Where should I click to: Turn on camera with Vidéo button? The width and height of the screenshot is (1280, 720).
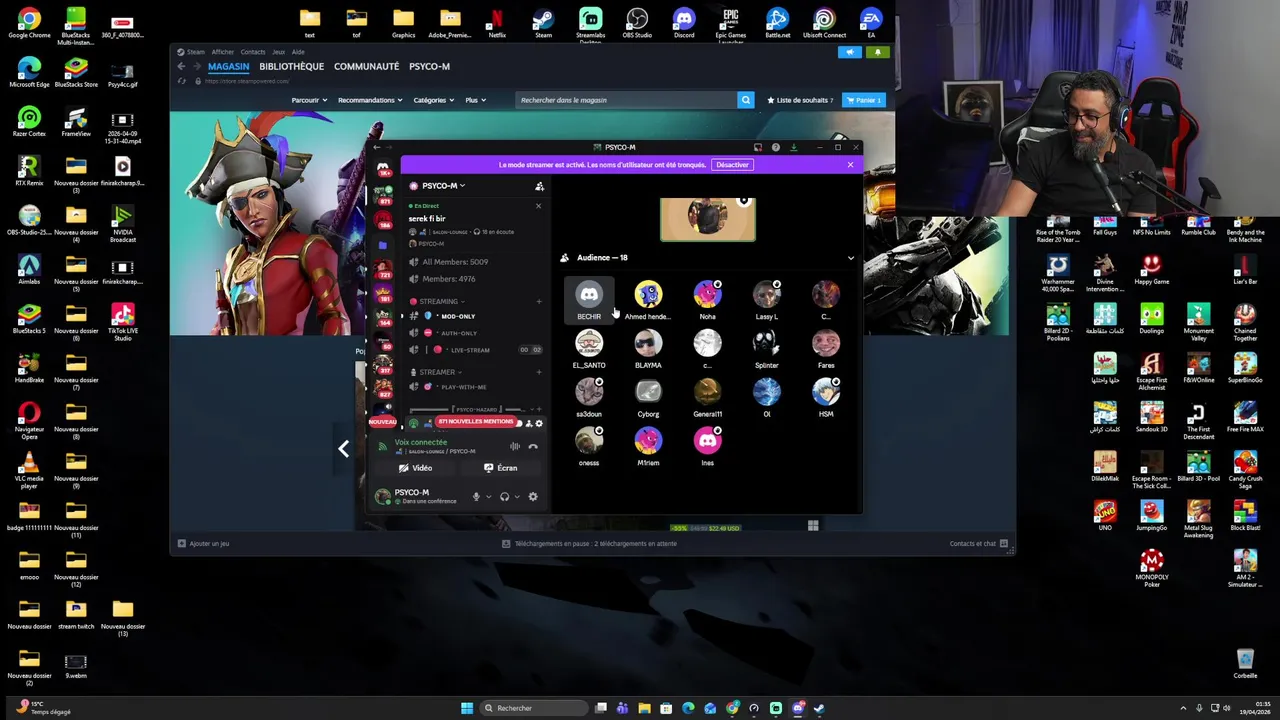coord(416,468)
